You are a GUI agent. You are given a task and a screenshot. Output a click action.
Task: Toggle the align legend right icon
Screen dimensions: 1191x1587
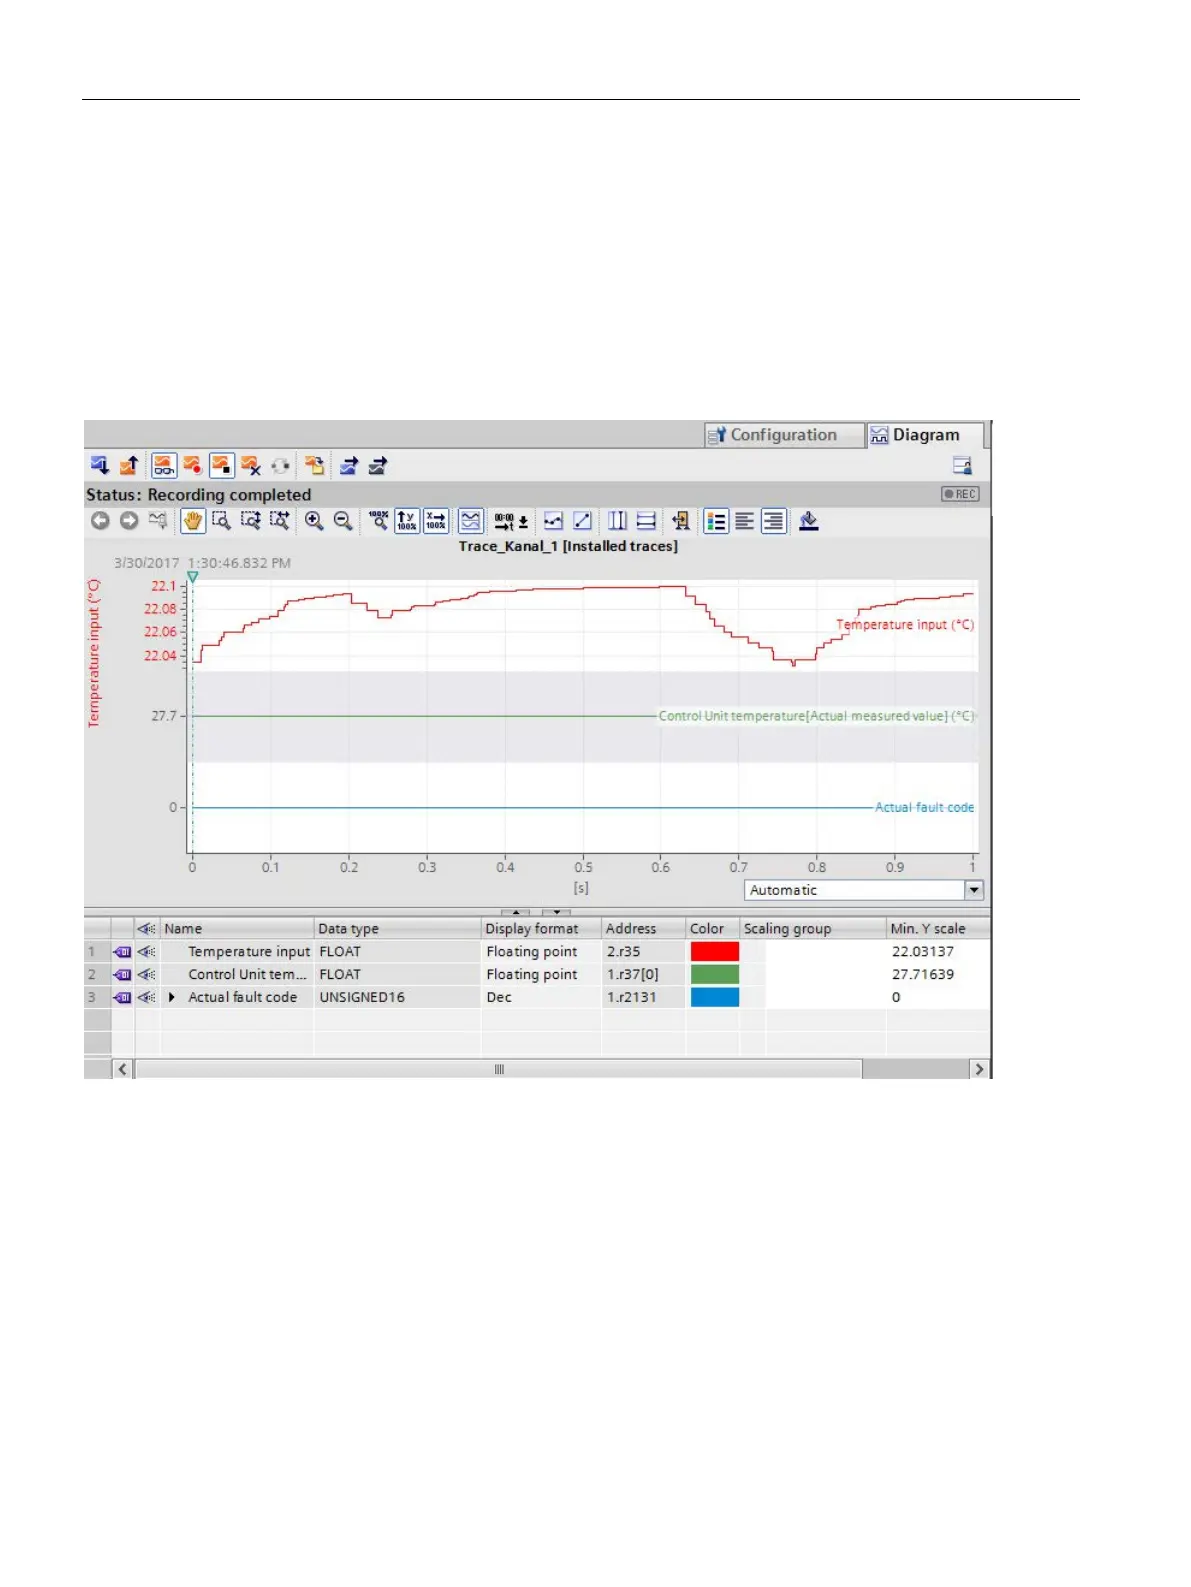[x=774, y=521]
